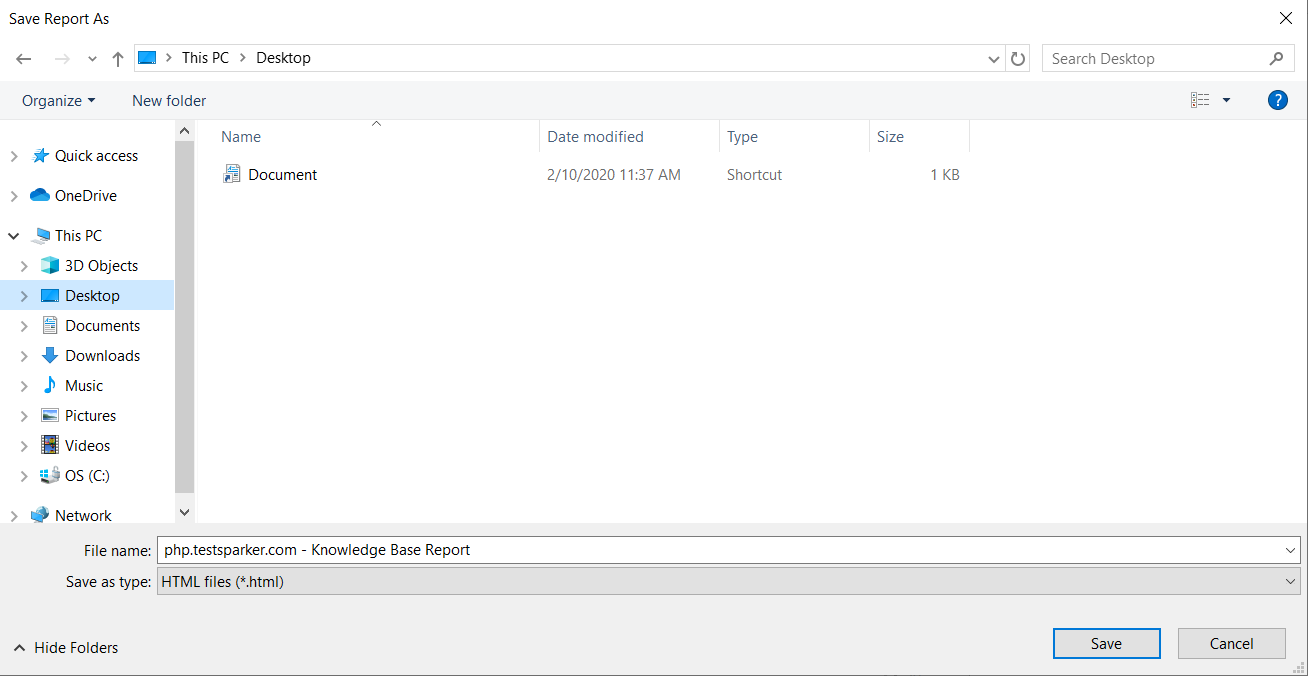Image resolution: width=1308 pixels, height=676 pixels.
Task: Select the Document shortcut file
Action: click(283, 174)
